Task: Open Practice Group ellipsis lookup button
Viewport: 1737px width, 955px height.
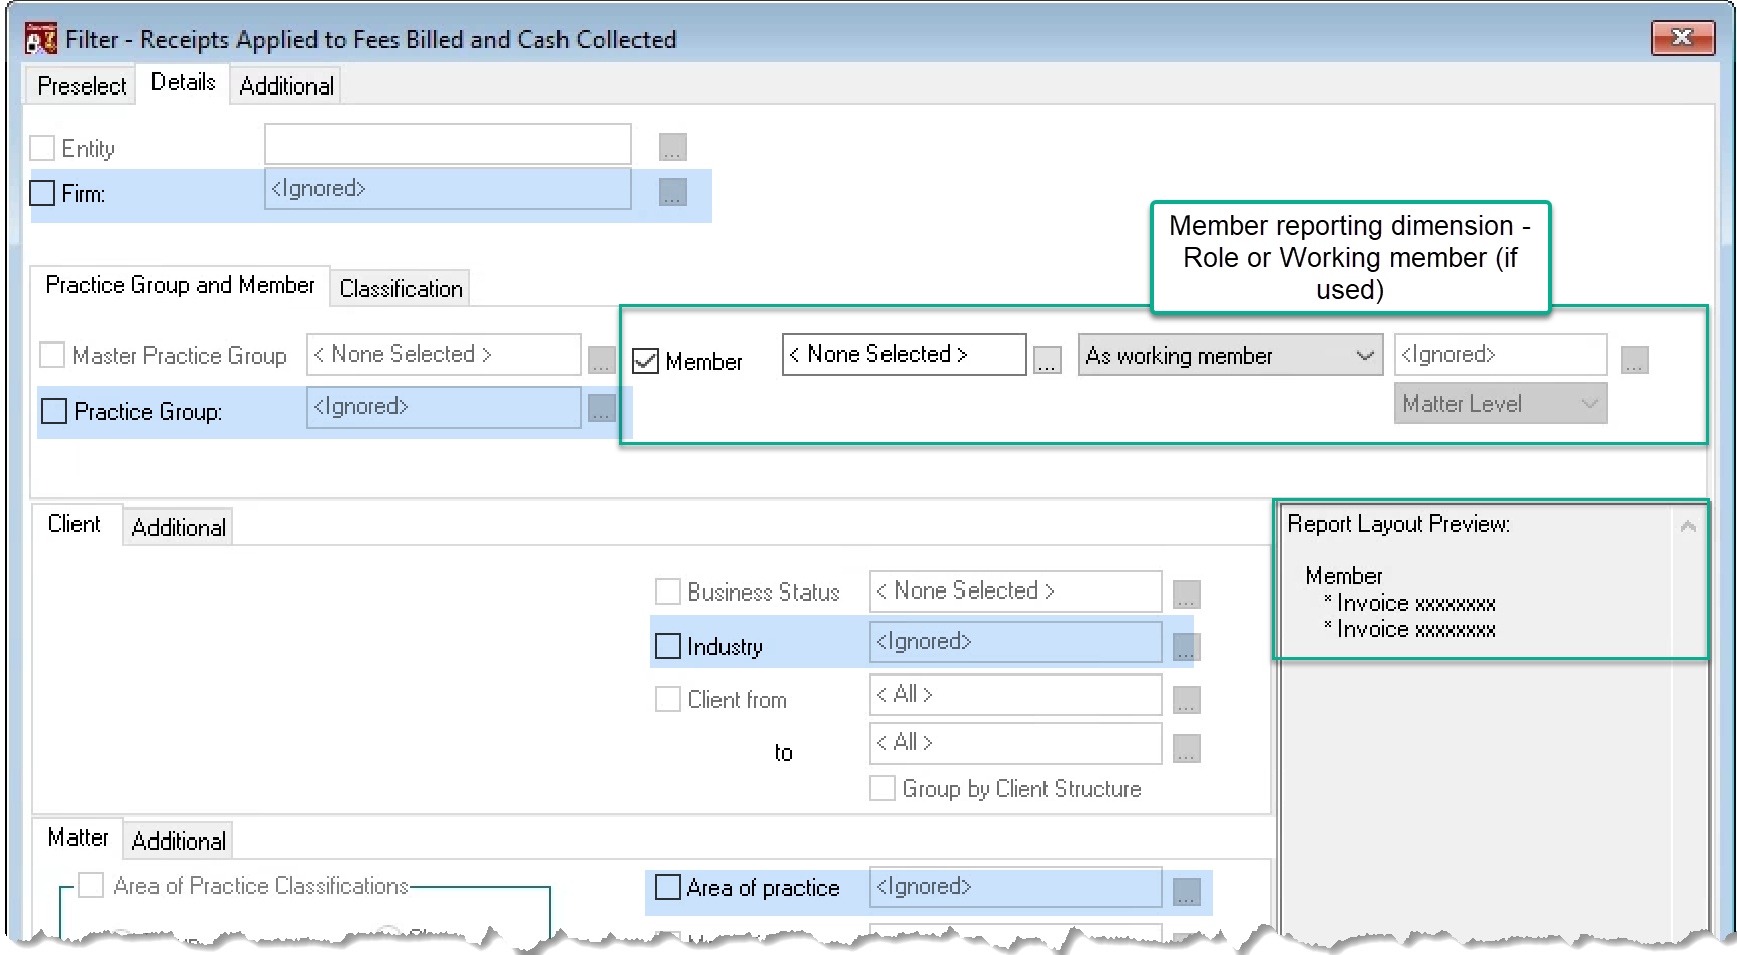Action: click(x=601, y=408)
